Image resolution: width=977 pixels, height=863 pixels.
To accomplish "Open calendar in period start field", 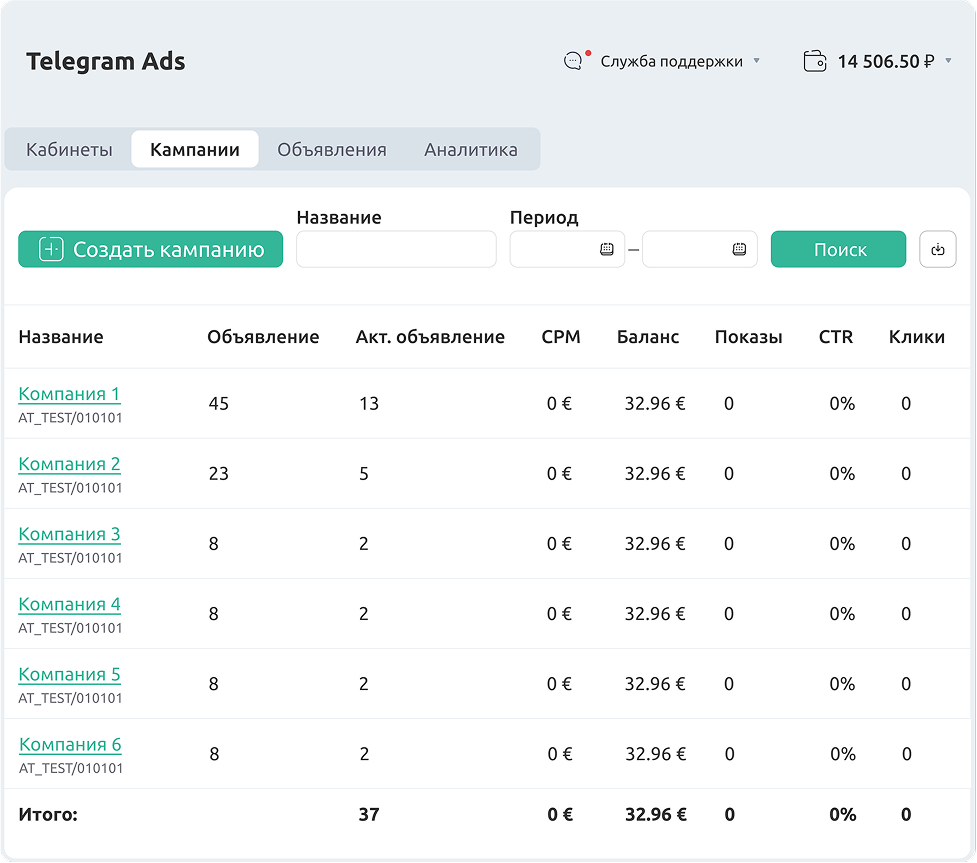I will (x=606, y=249).
